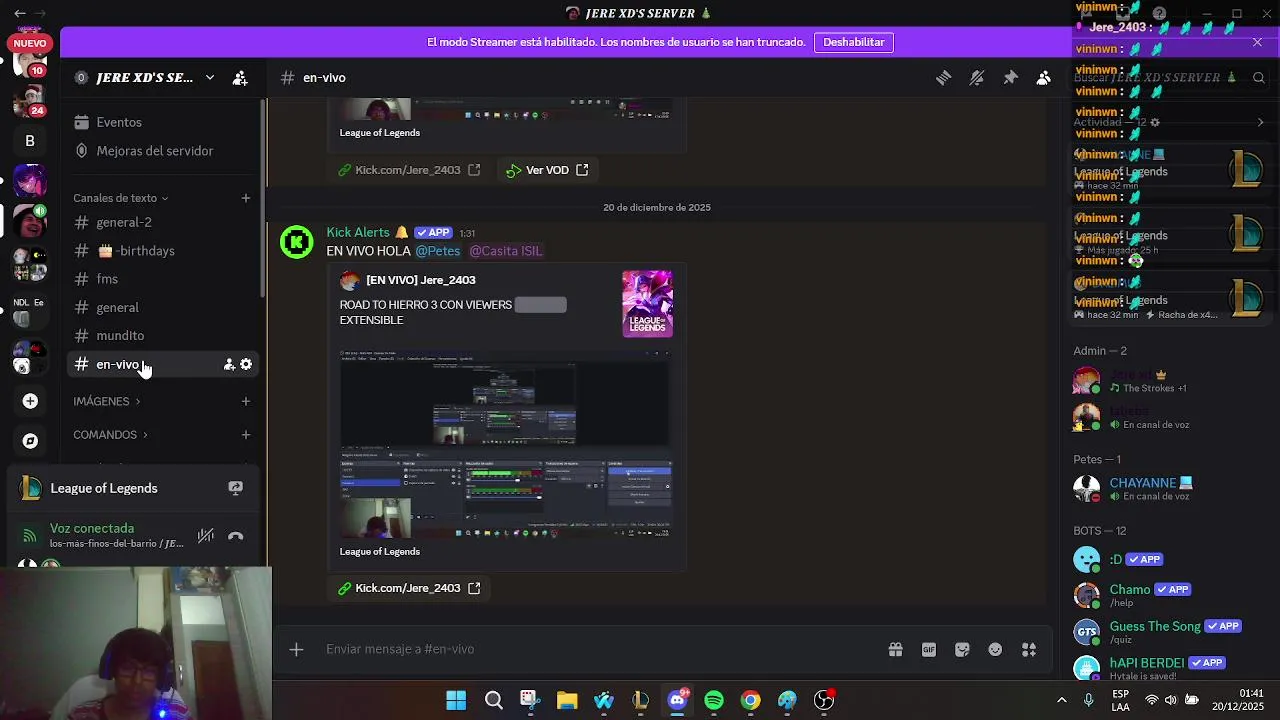Click the Kick Alerts username
The image size is (1280, 720).
[358, 232]
